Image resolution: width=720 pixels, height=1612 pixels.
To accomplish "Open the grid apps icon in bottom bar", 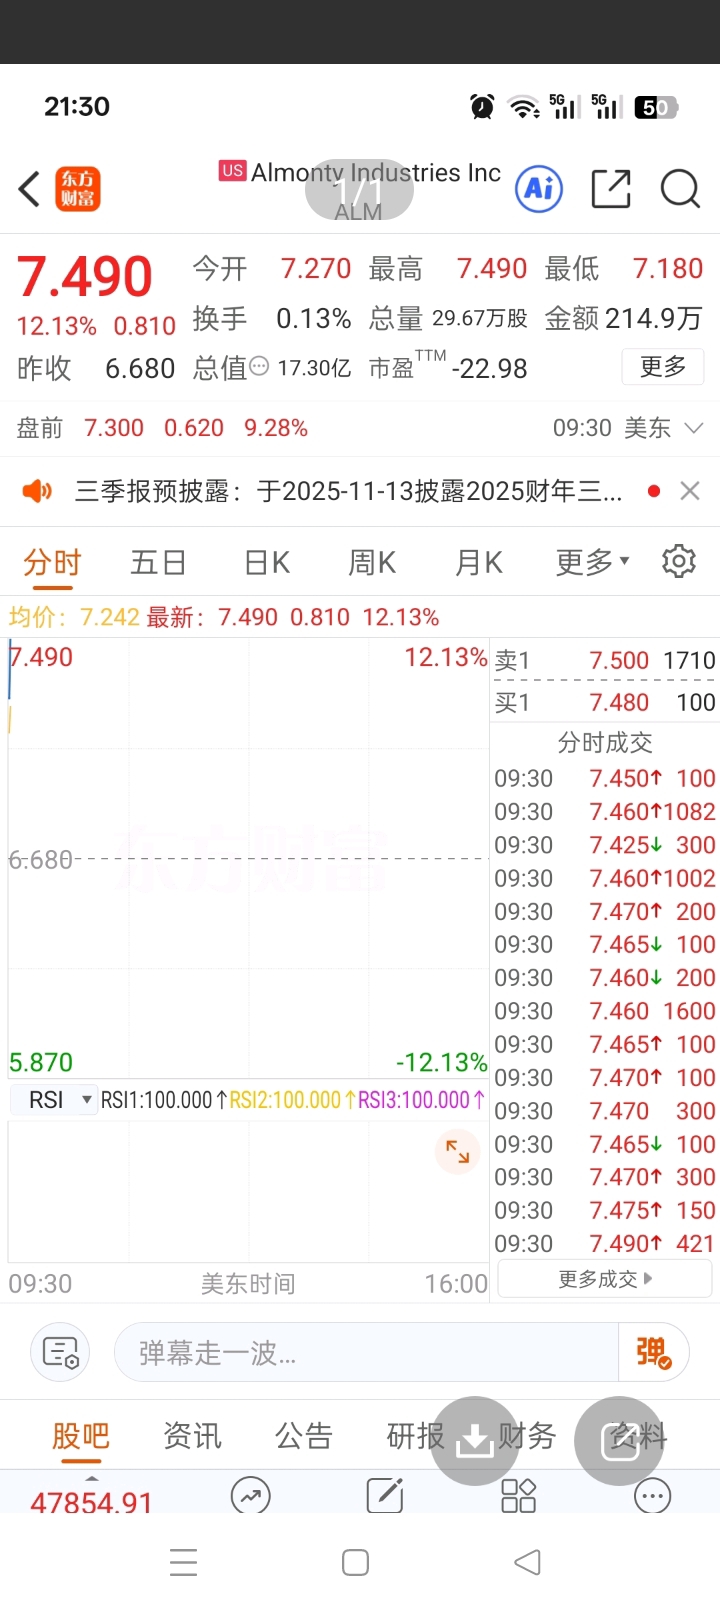I will (x=518, y=1496).
